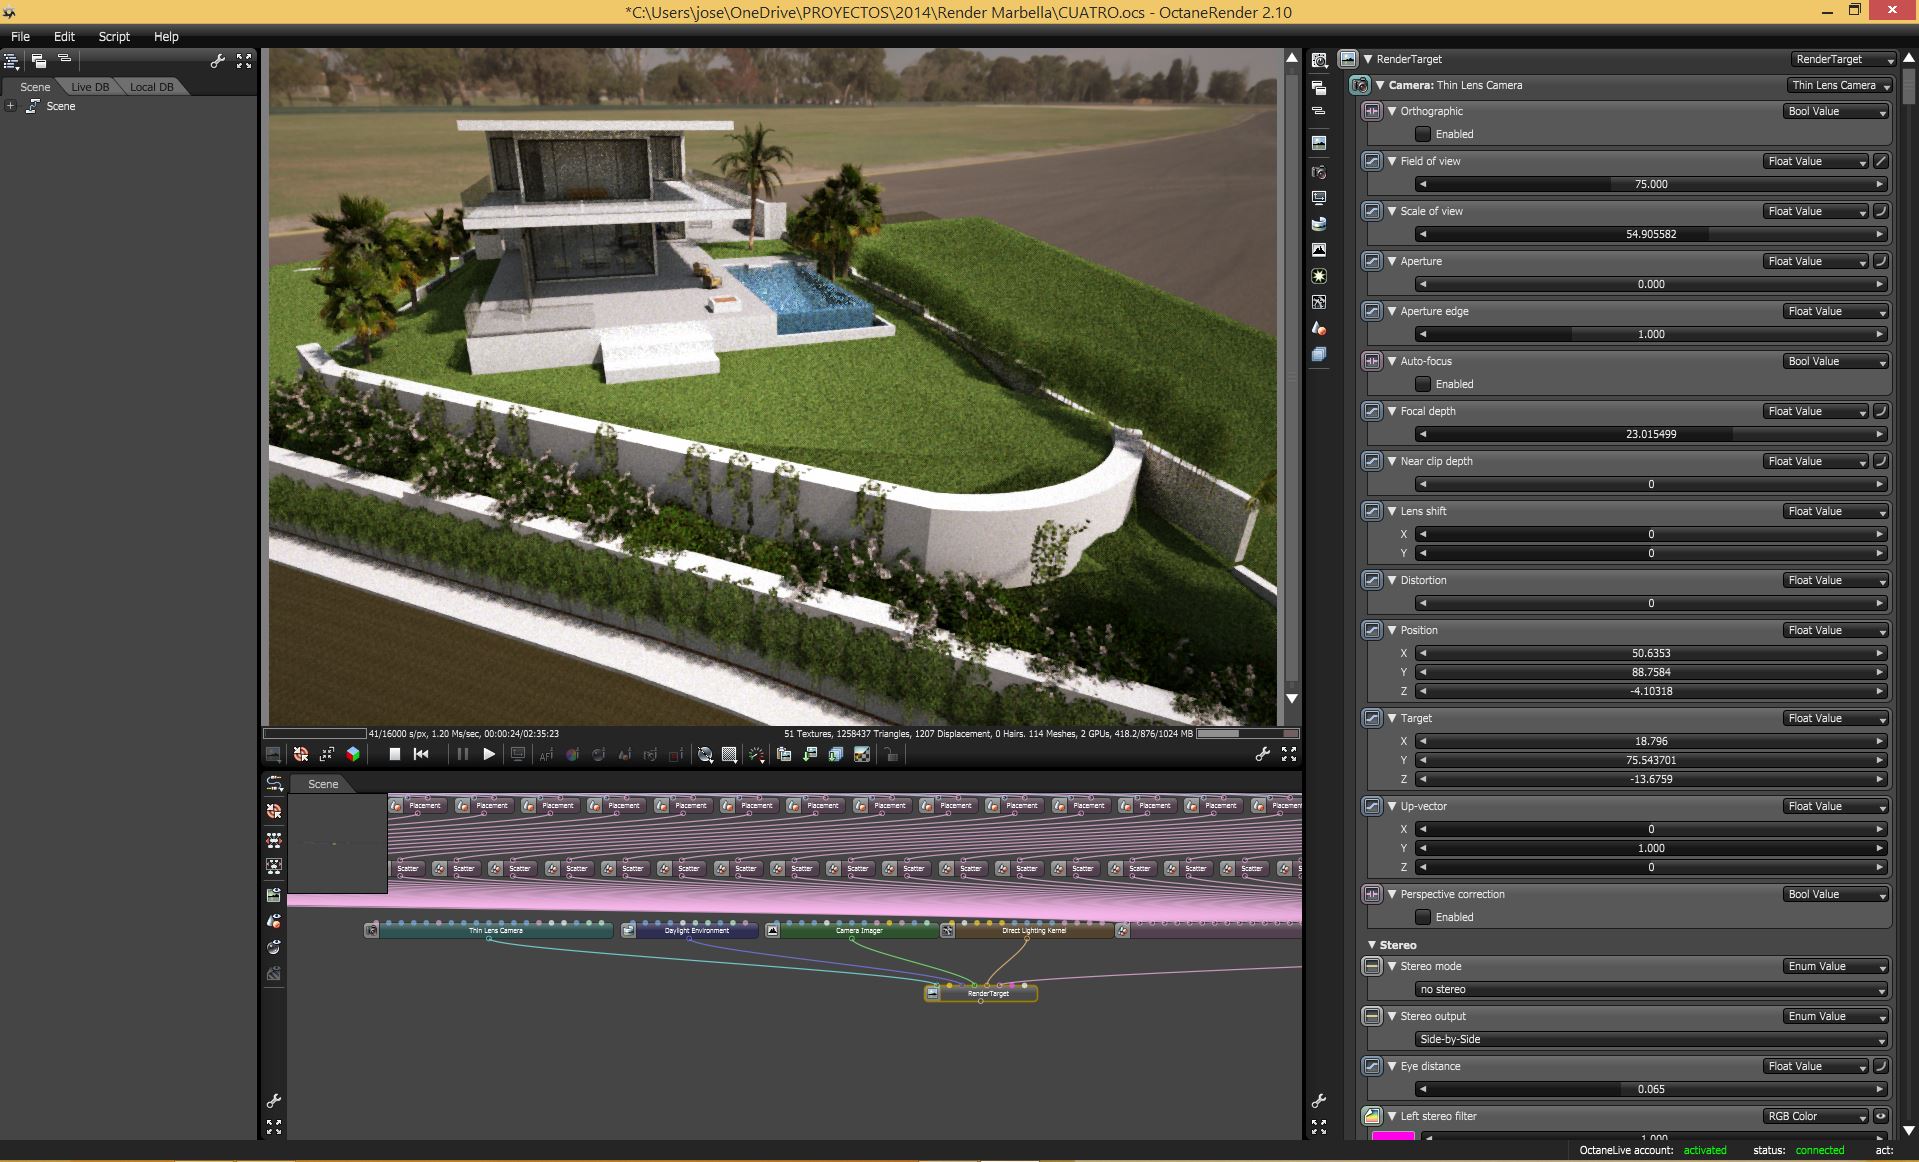The width and height of the screenshot is (1919, 1162).
Task: Click the viewport lock icon
Action: click(x=891, y=755)
